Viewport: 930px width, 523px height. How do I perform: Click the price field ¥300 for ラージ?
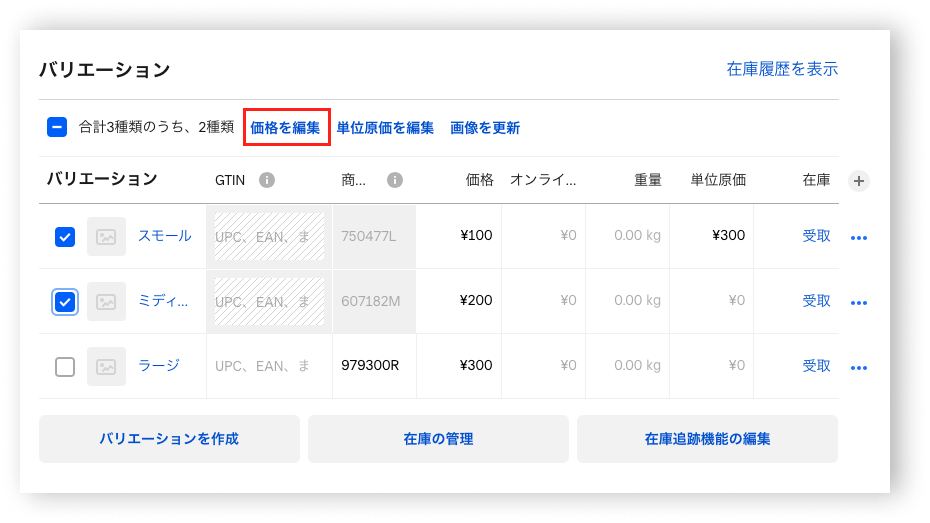coord(459,366)
